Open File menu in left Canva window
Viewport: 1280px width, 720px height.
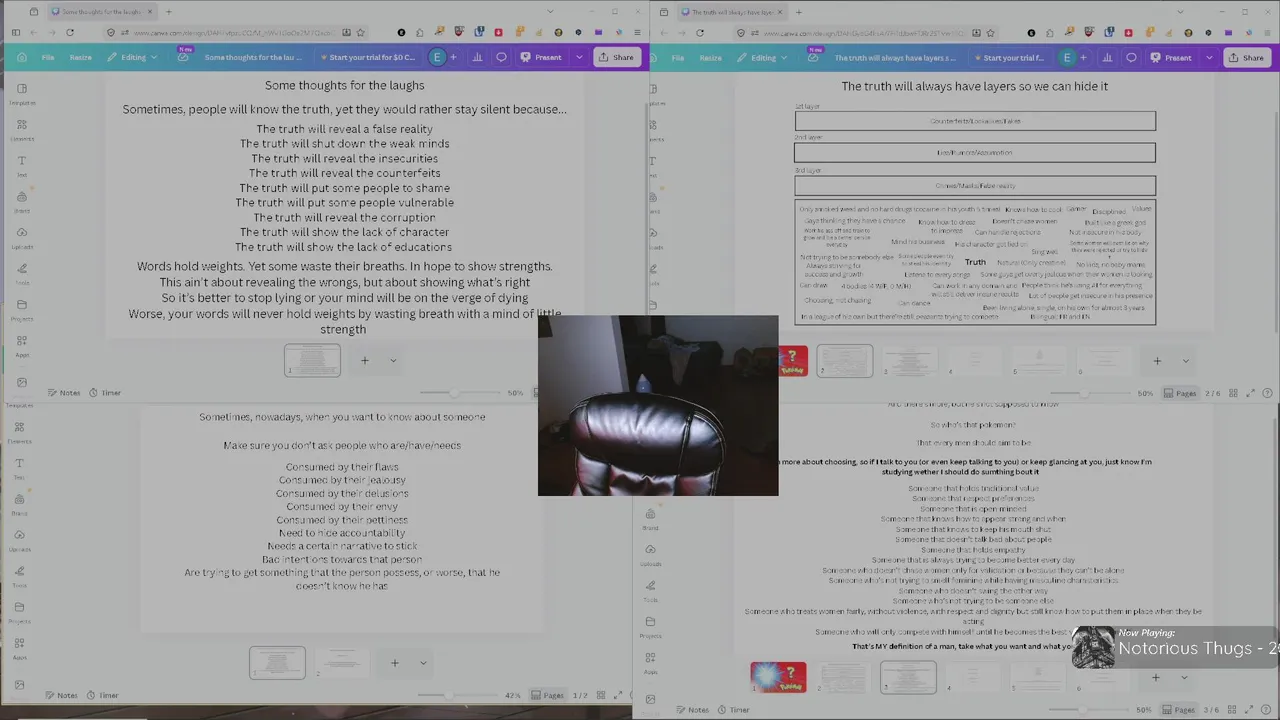pyautogui.click(x=48, y=57)
